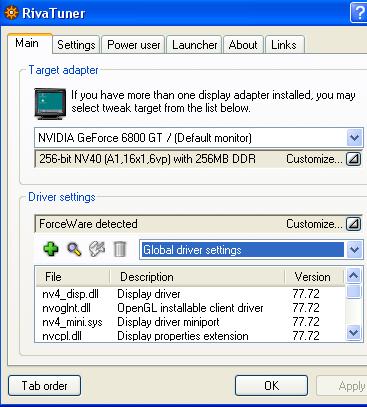Open the Launcher tab
The image size is (367, 407).
195,45
